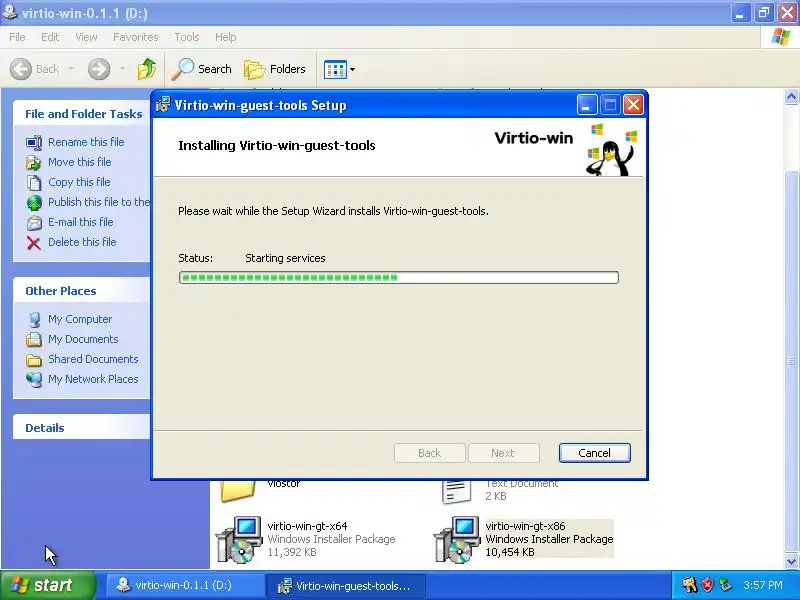This screenshot has width=800, height=600.
Task: Open the Favorites menu
Action: tap(136, 37)
